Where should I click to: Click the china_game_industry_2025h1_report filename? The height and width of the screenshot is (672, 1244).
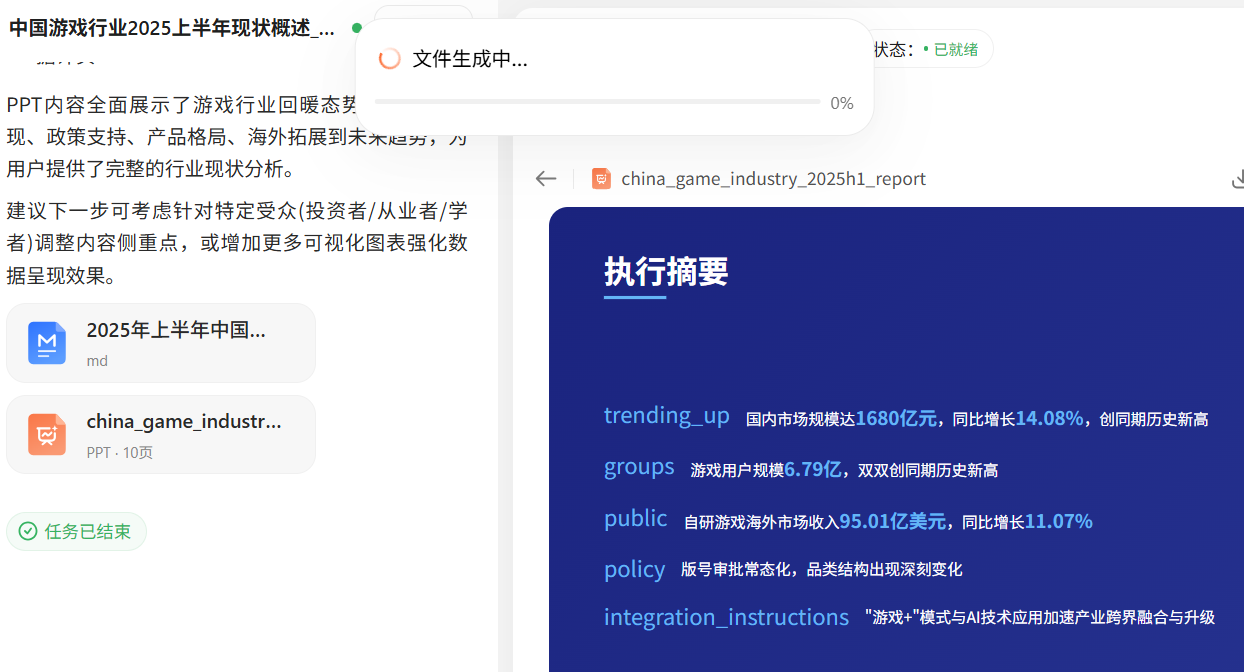coord(773,179)
